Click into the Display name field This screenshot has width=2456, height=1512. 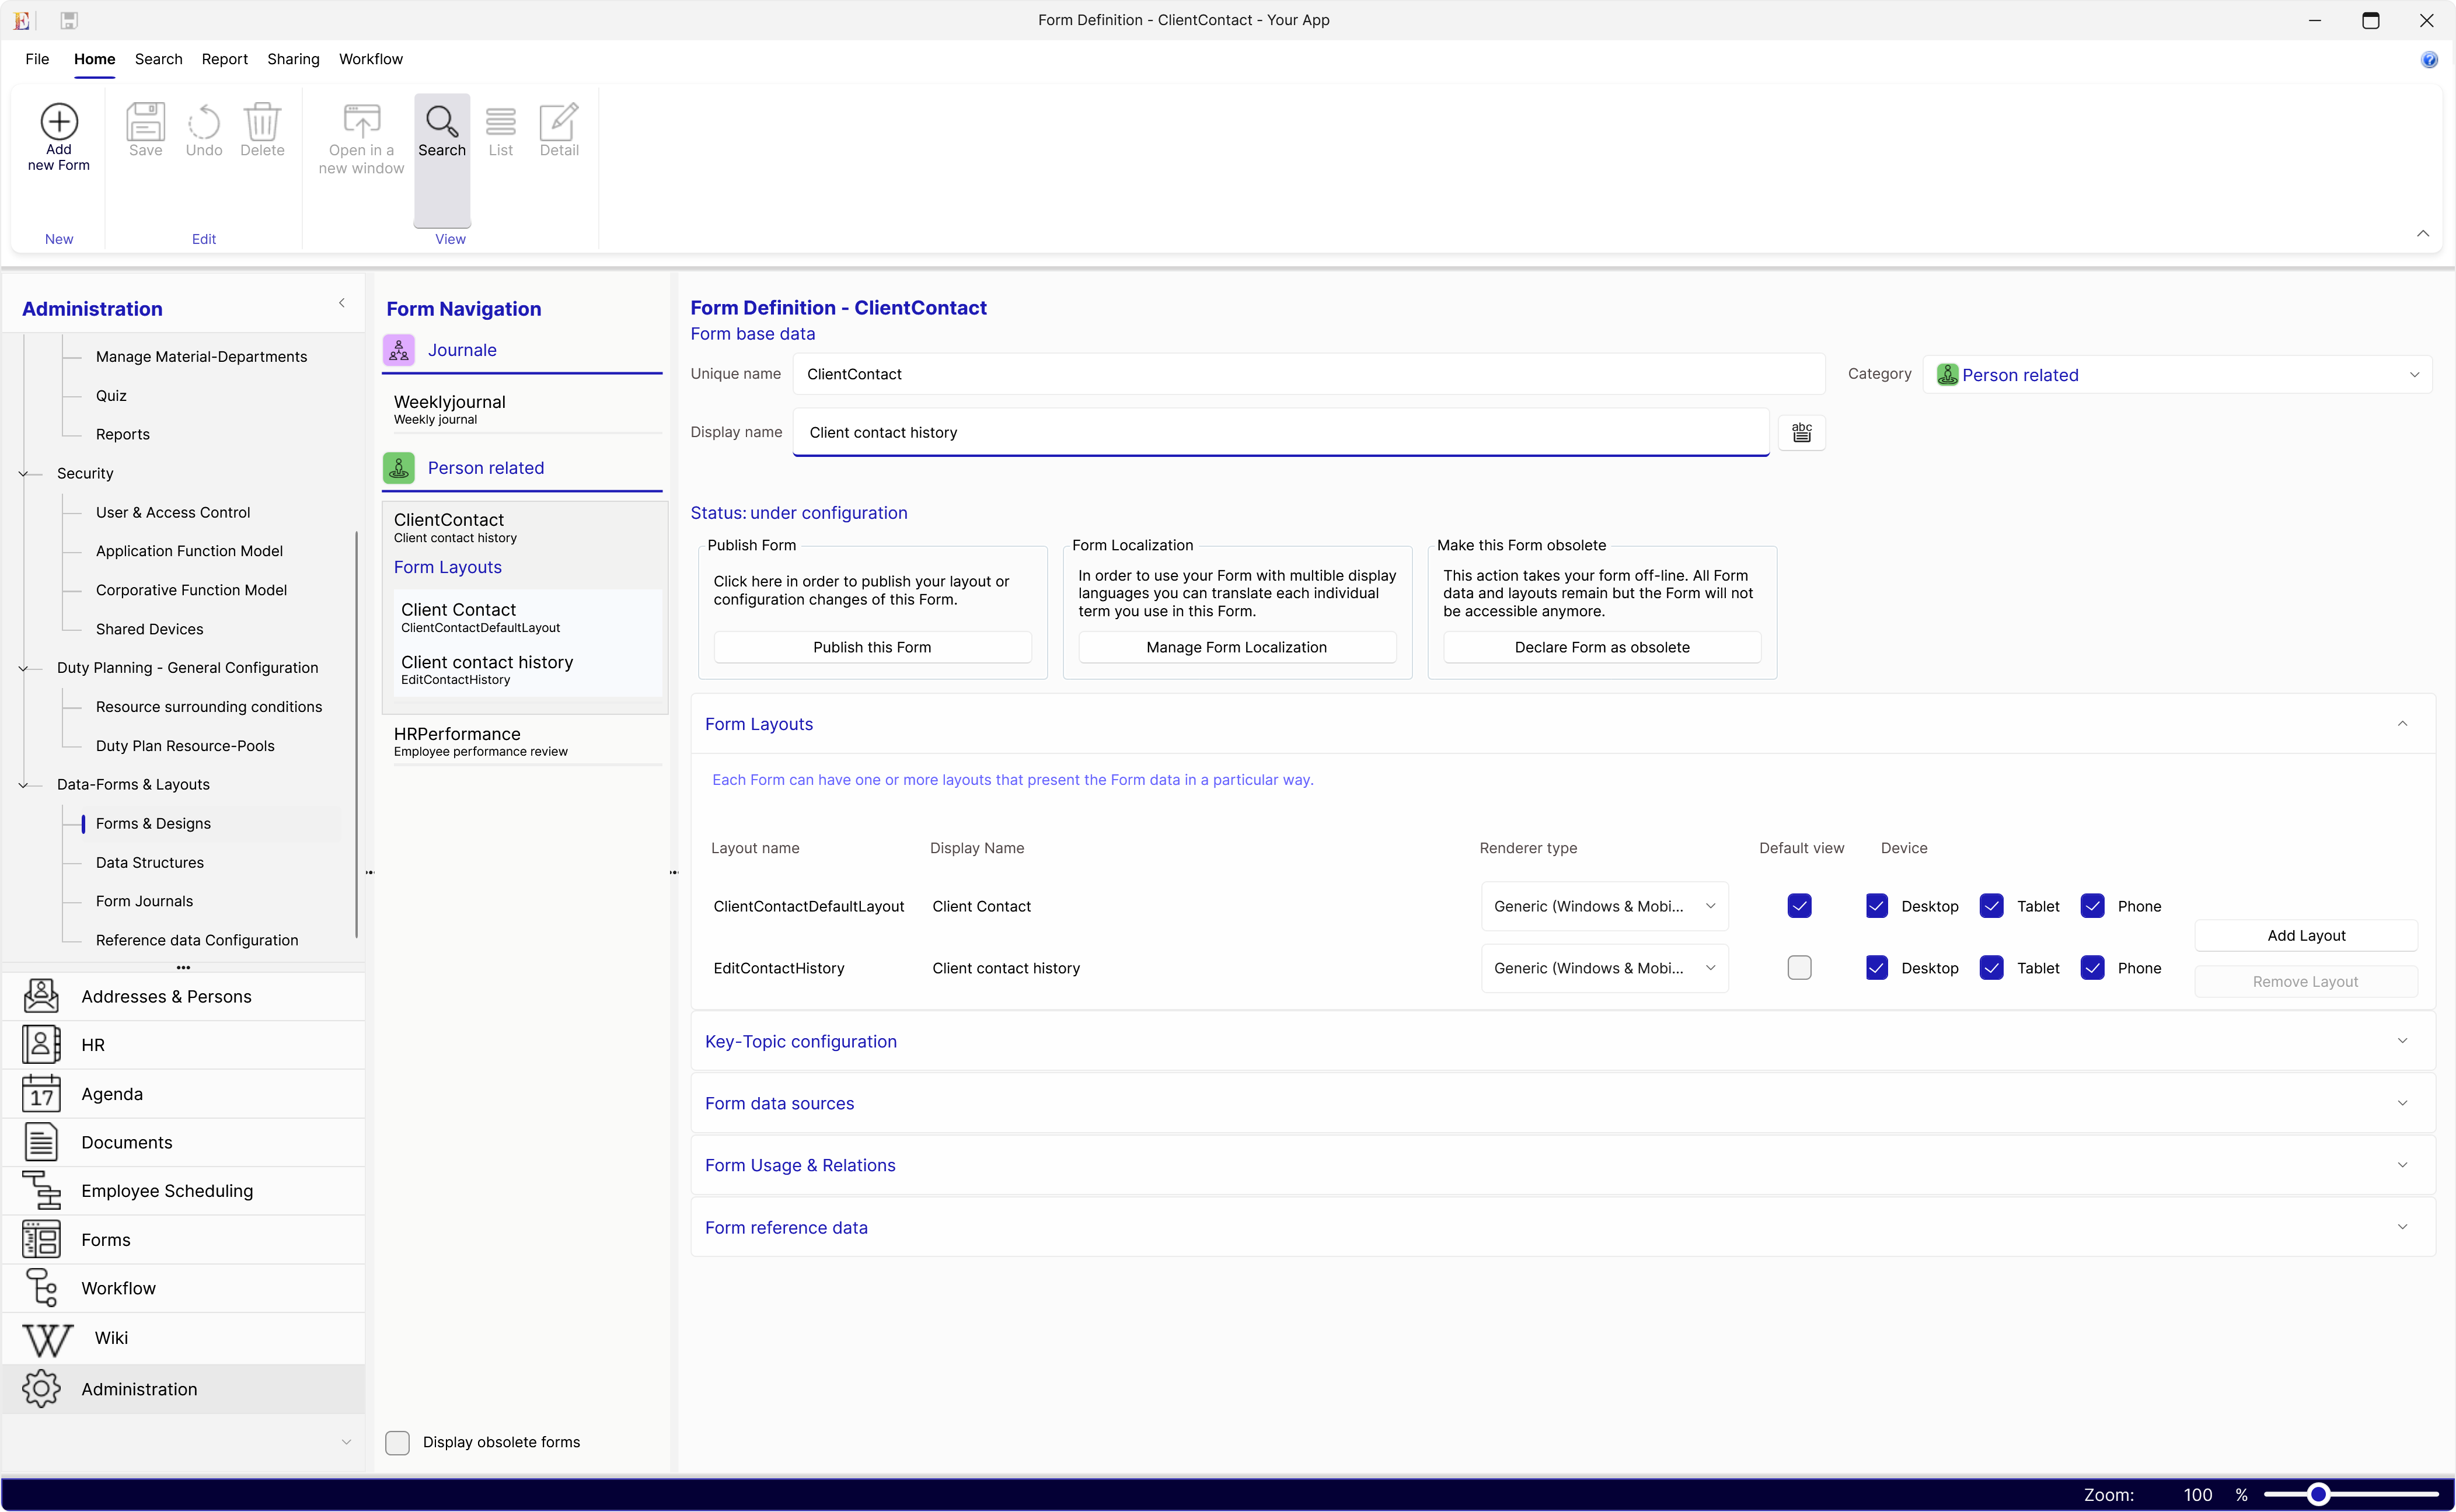(x=1281, y=432)
